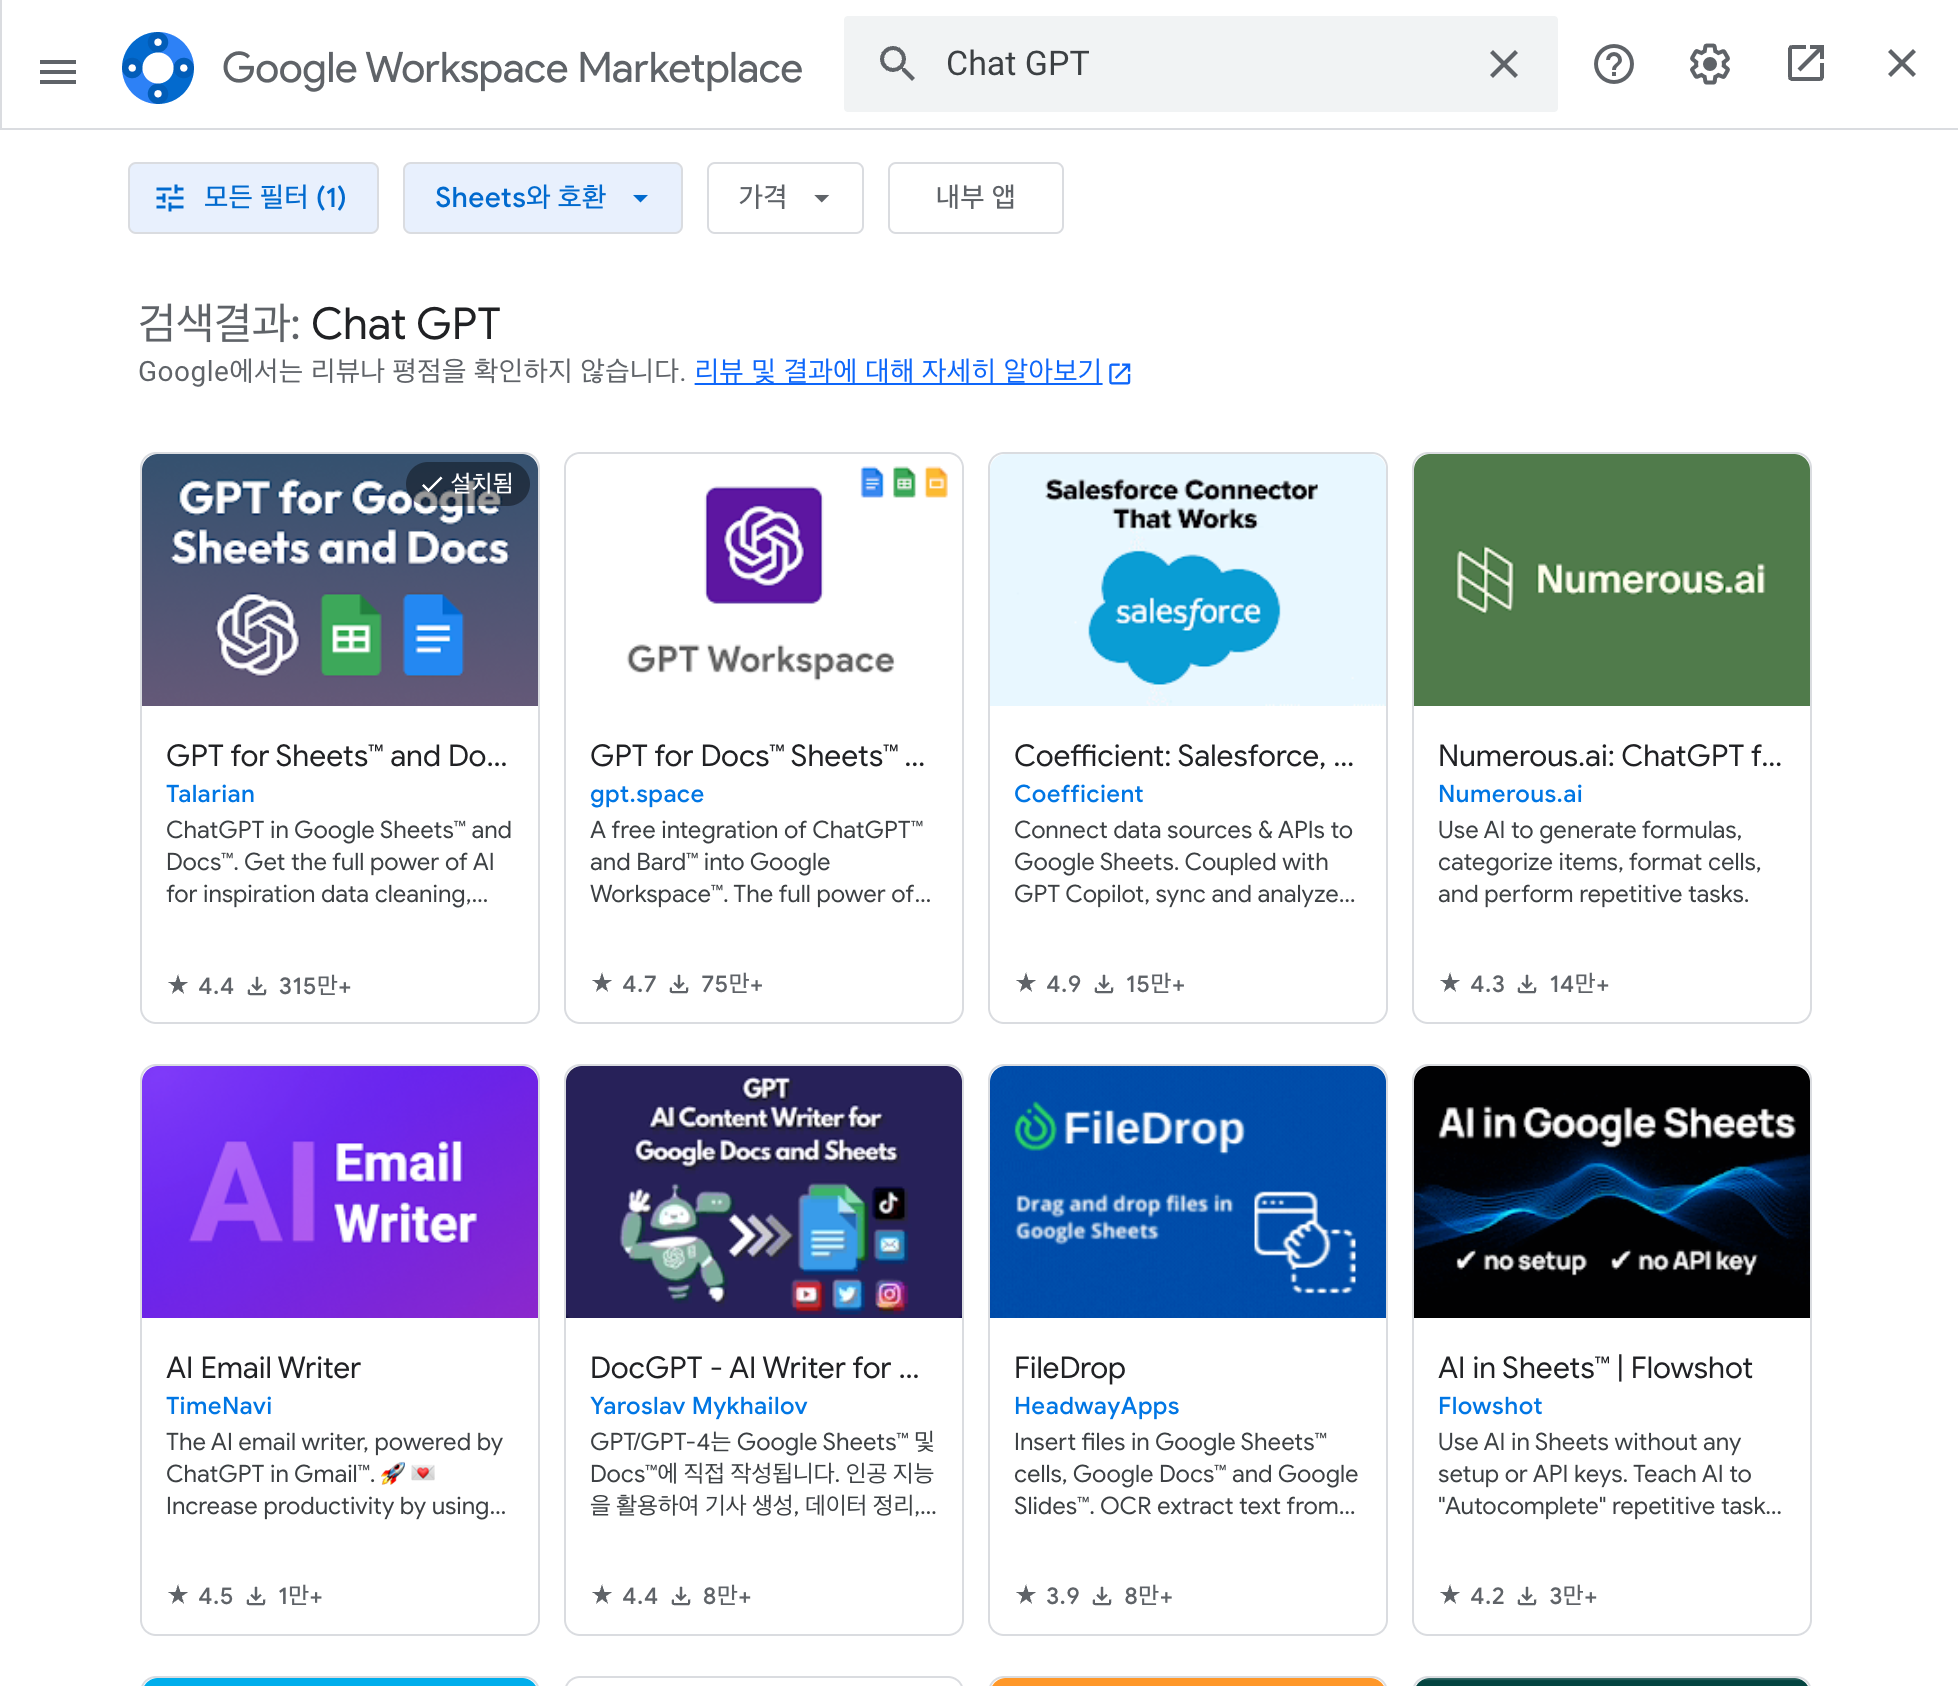The width and height of the screenshot is (1958, 1686).
Task: Click the 14만+ download count
Action: point(1564,984)
